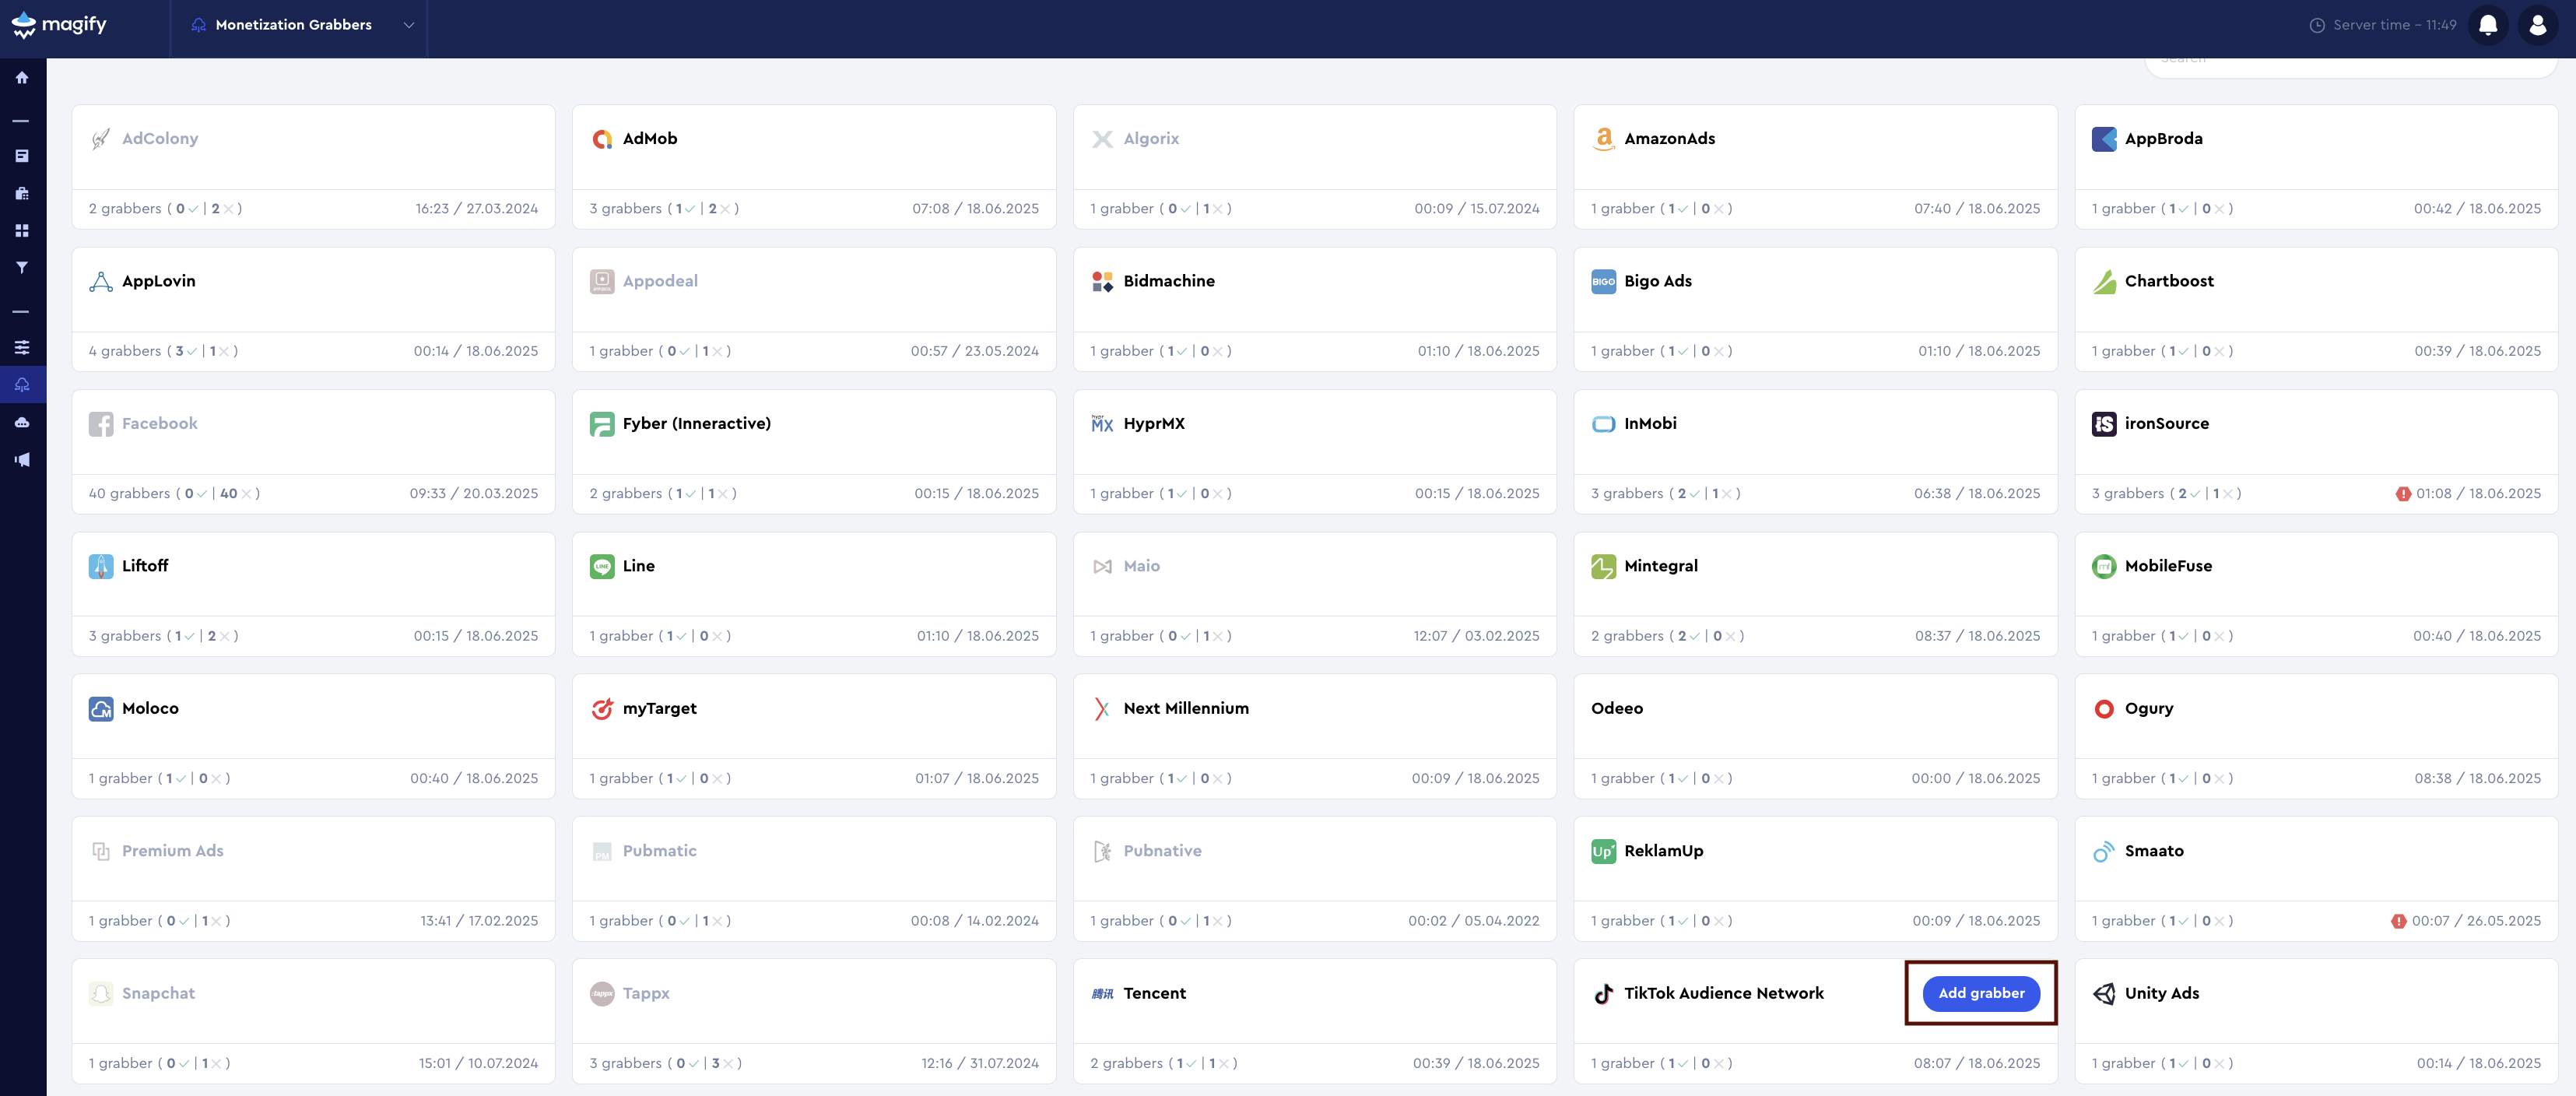The image size is (2576, 1096).
Task: Click the magify logo
Action: (x=60, y=25)
